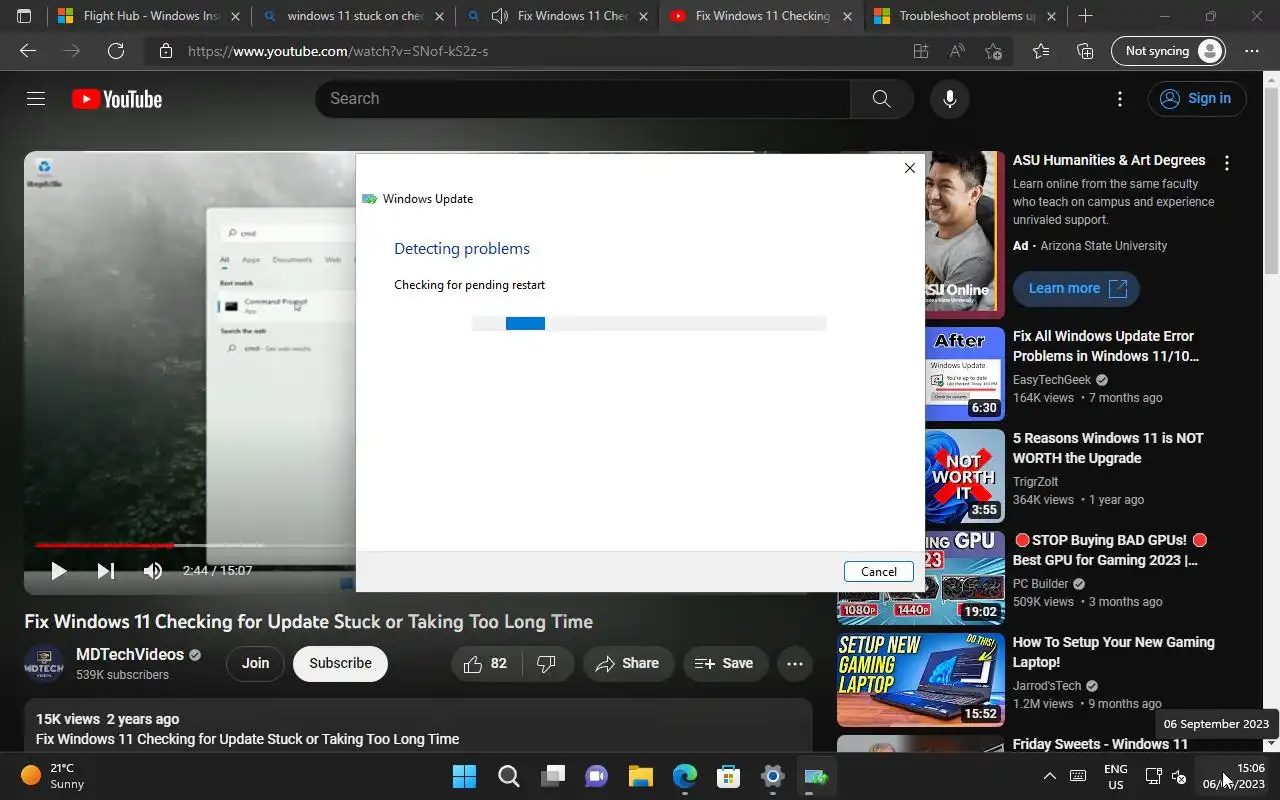Click the YouTube search magnifier button
Viewport: 1280px width, 800px height.
pos(881,99)
